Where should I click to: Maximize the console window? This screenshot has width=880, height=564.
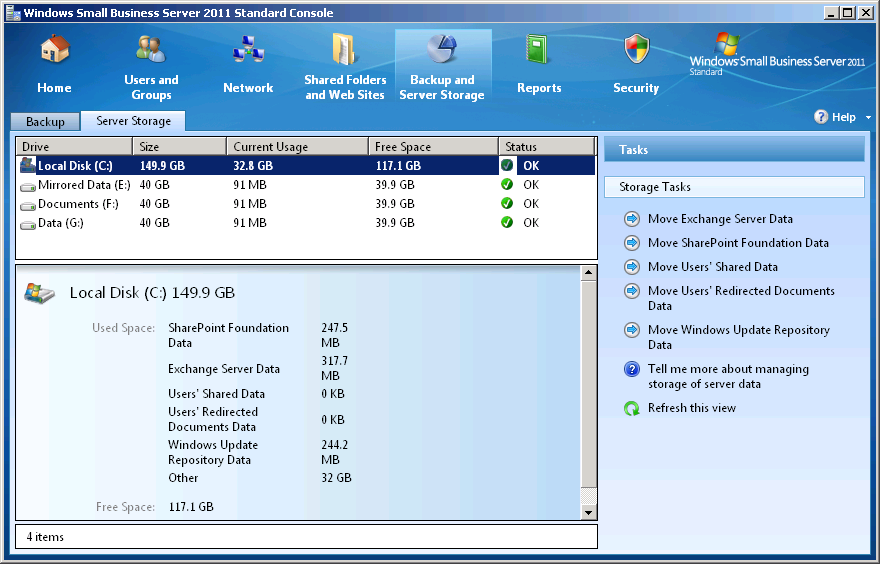click(x=849, y=12)
